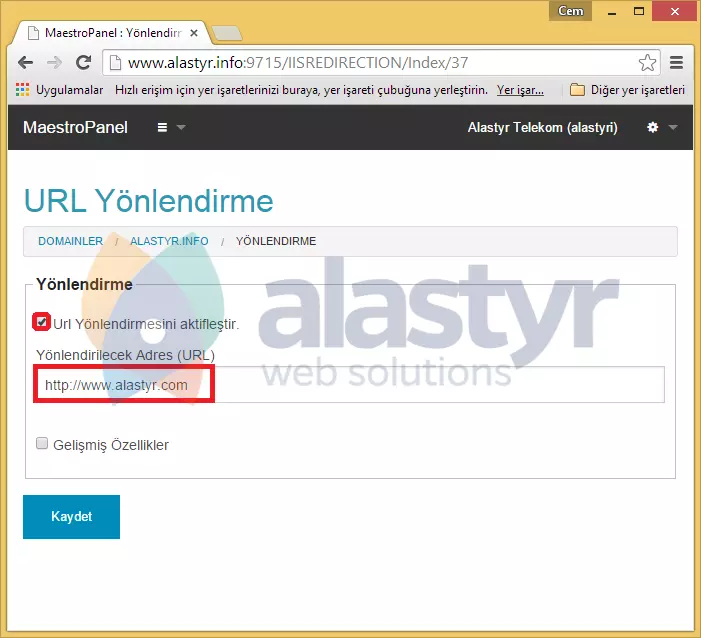
Task: Click the Yer işar... bookmarks link
Action: (x=520, y=90)
